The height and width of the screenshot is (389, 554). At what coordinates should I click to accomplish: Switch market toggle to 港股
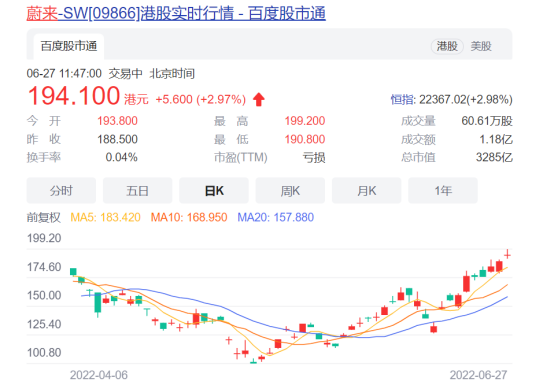(x=447, y=46)
